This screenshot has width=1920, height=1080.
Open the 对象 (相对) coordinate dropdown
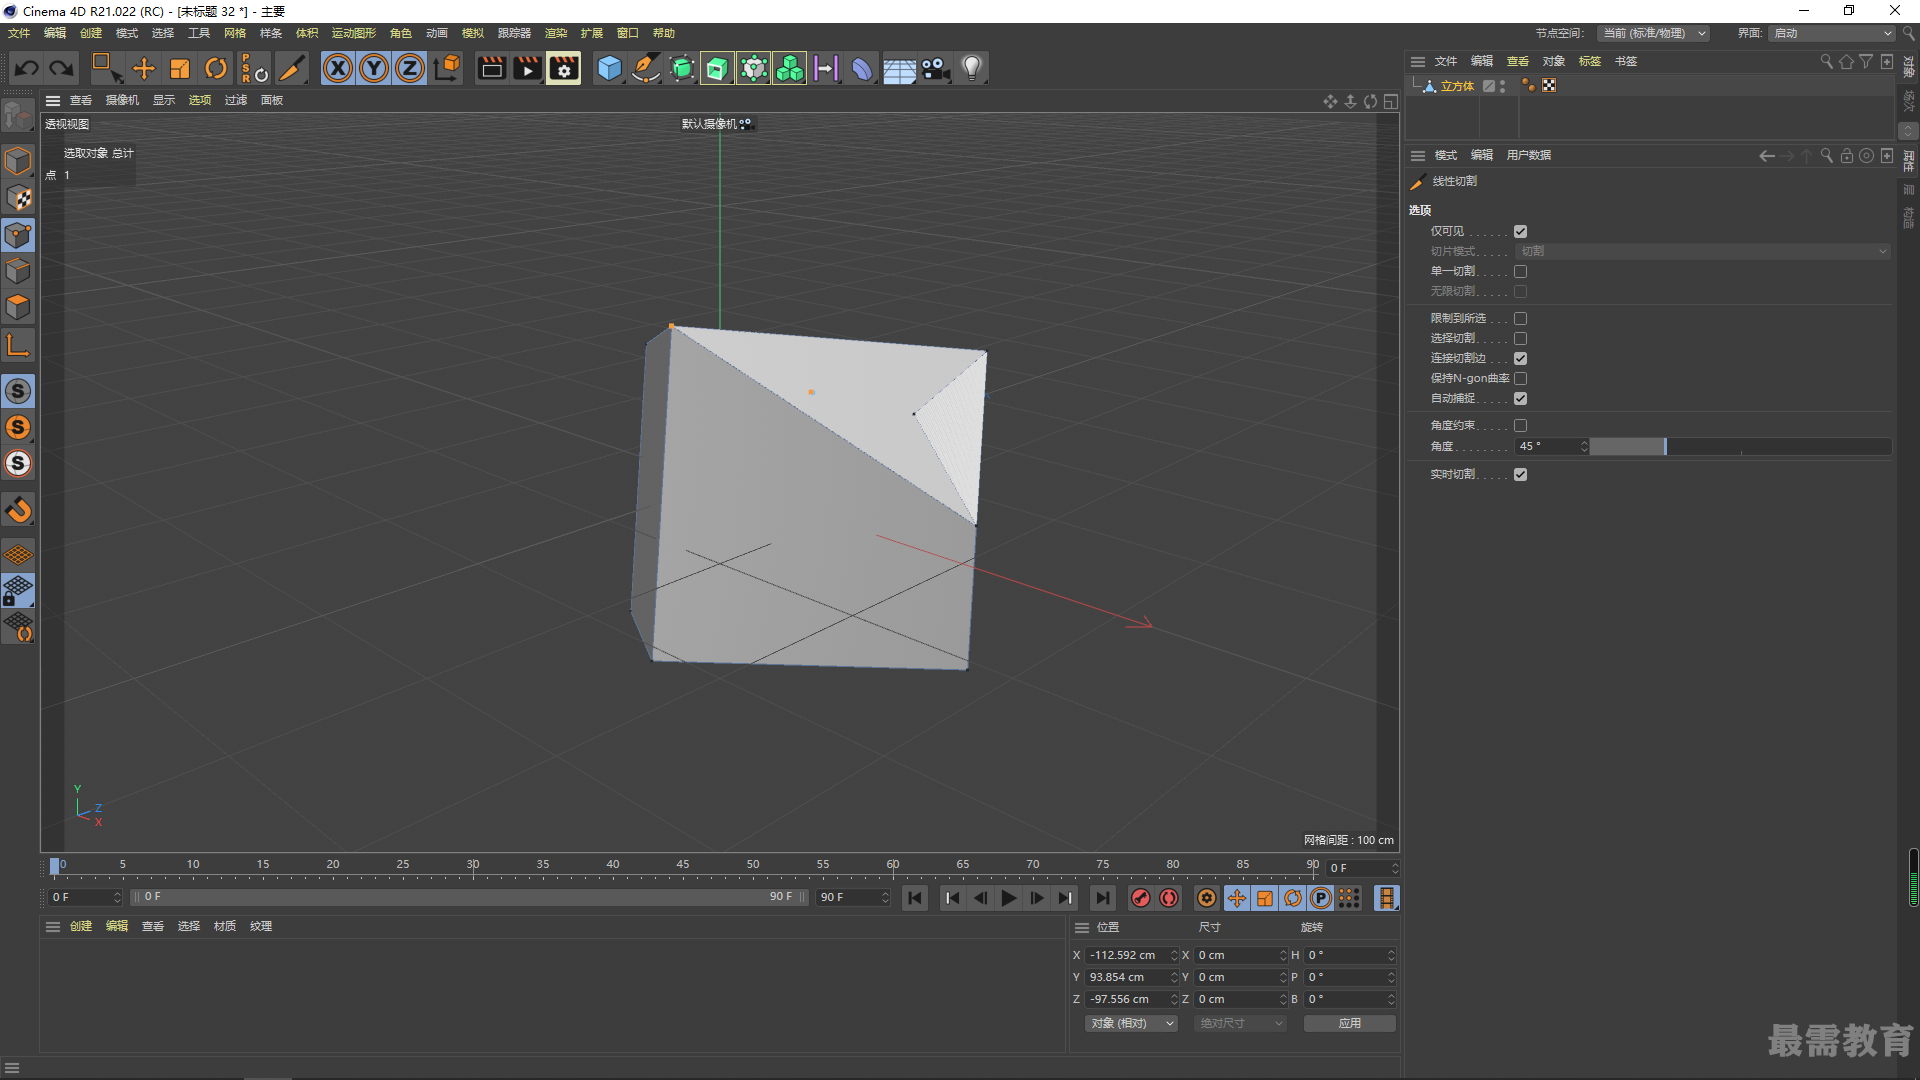tap(1131, 1023)
